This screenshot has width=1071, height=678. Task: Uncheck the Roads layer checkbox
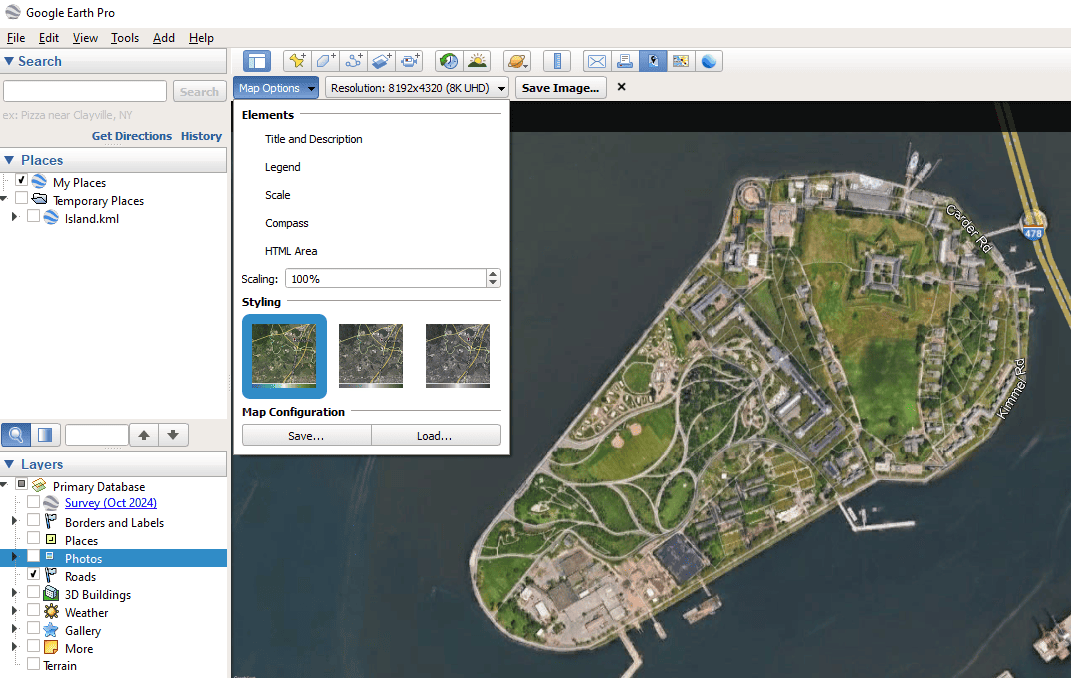click(x=34, y=575)
